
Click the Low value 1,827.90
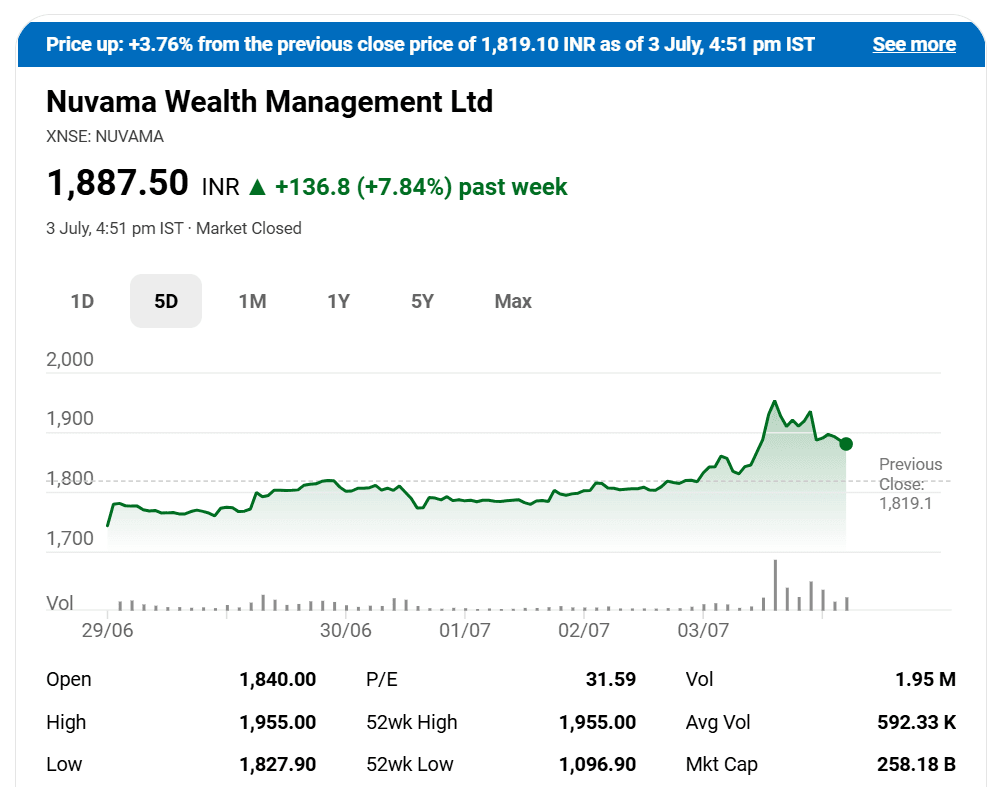(277, 764)
